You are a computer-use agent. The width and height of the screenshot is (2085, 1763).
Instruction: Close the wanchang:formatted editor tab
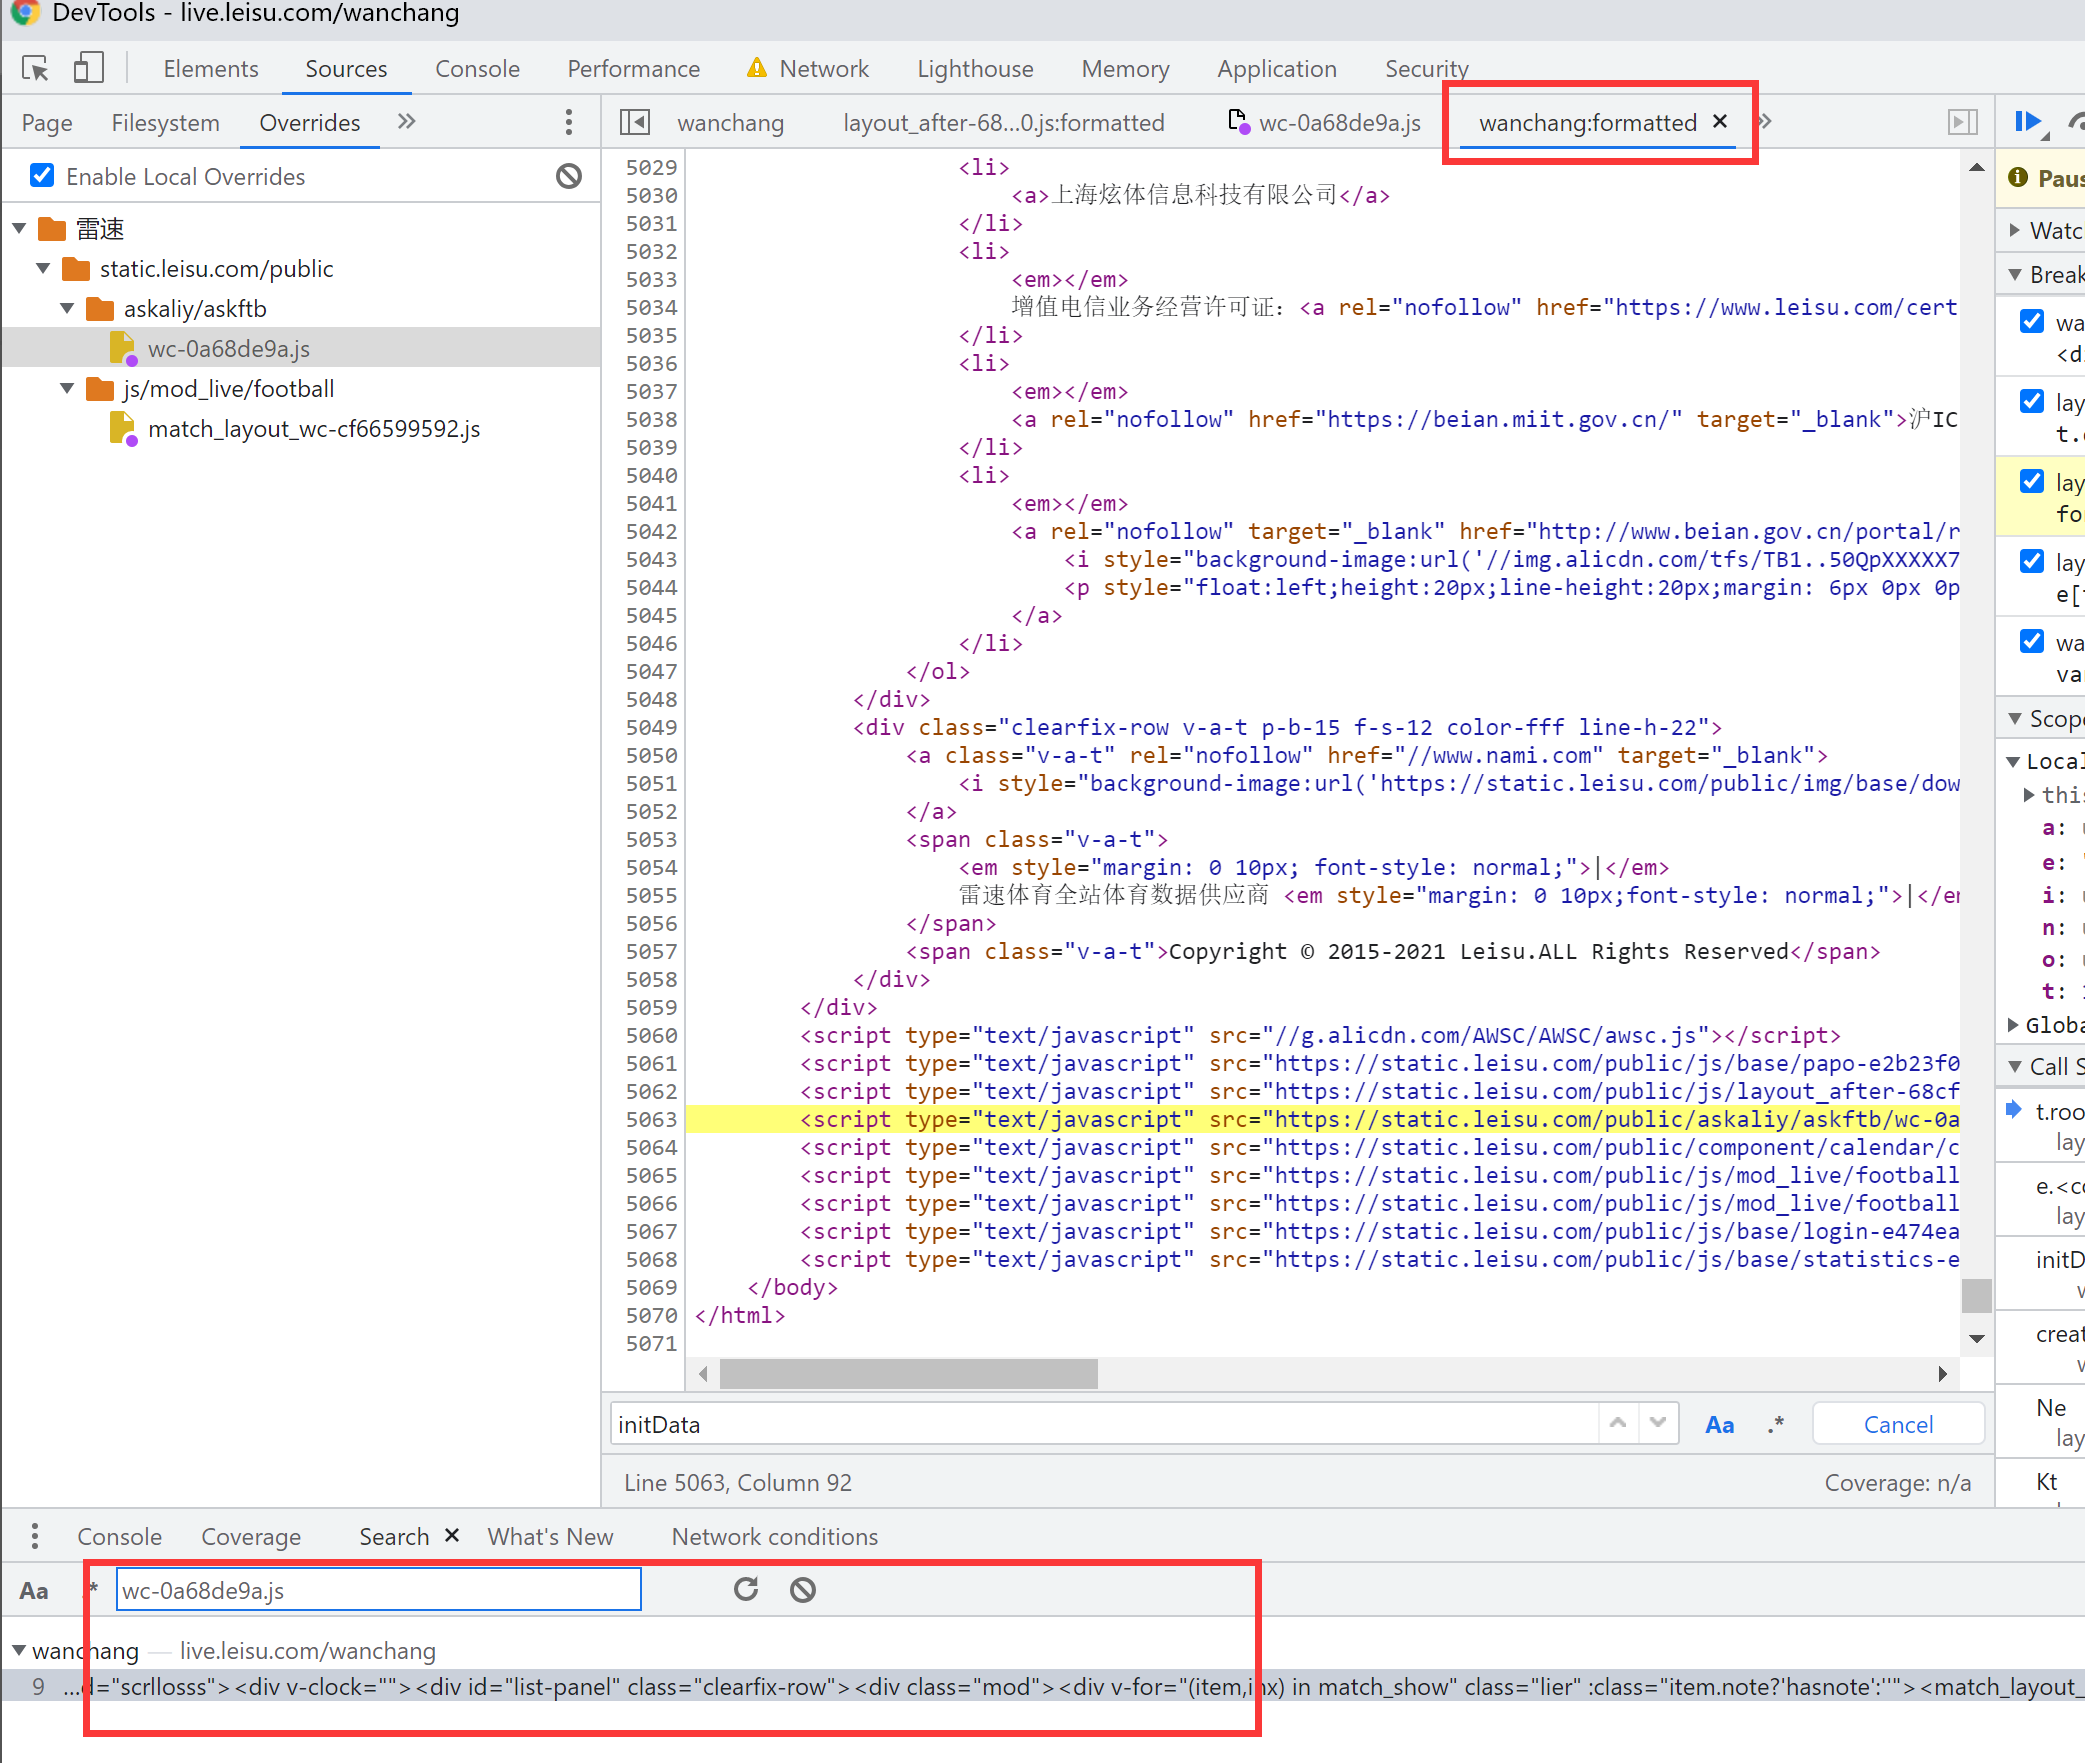(1720, 121)
